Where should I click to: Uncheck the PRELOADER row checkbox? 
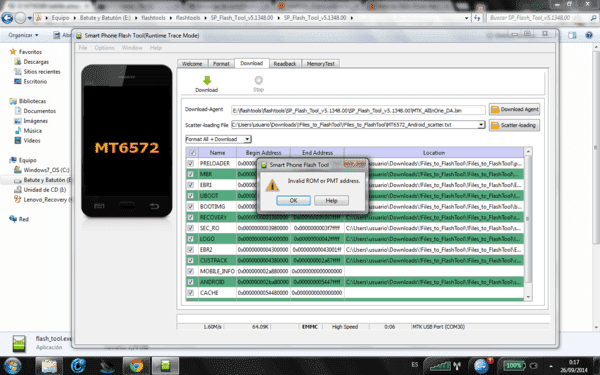point(191,163)
